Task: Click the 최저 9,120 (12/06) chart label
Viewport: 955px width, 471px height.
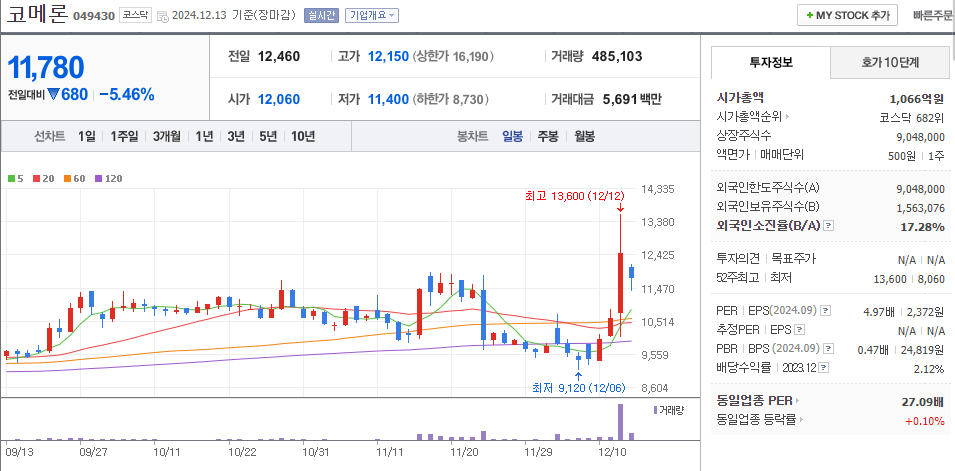Action: [x=579, y=388]
